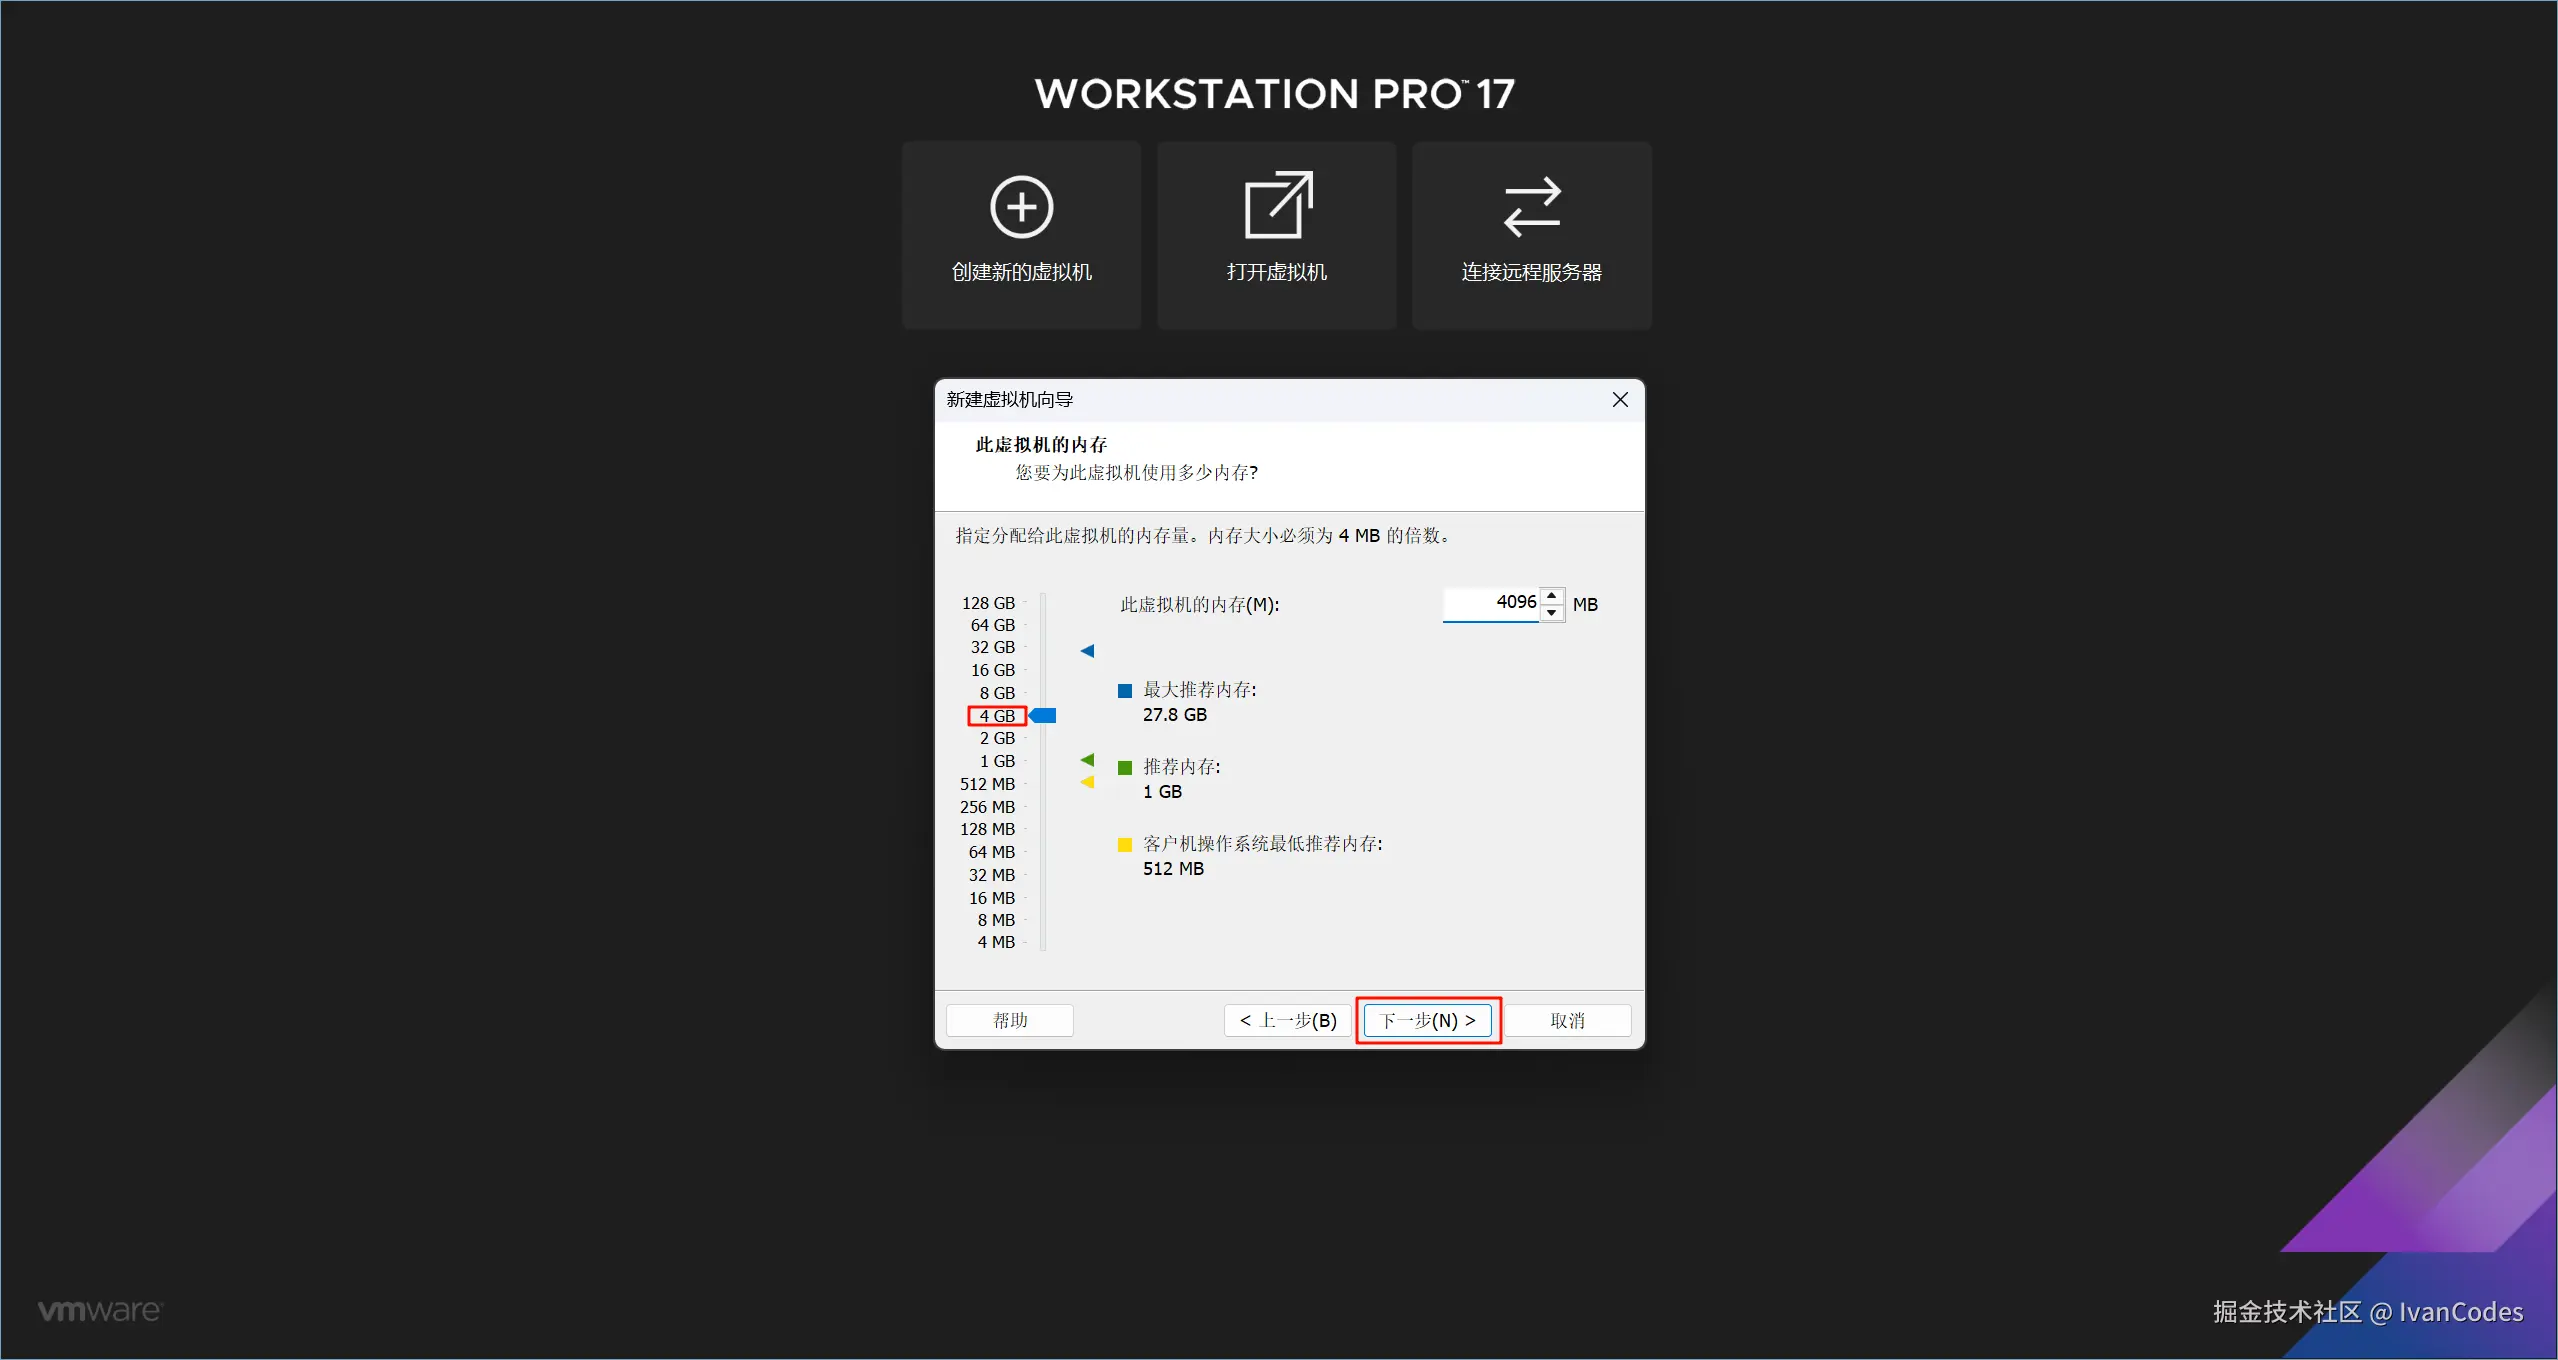Image resolution: width=2558 pixels, height=1360 pixels.
Task: Select the 2 GB mark on memory scale
Action: click(x=996, y=738)
